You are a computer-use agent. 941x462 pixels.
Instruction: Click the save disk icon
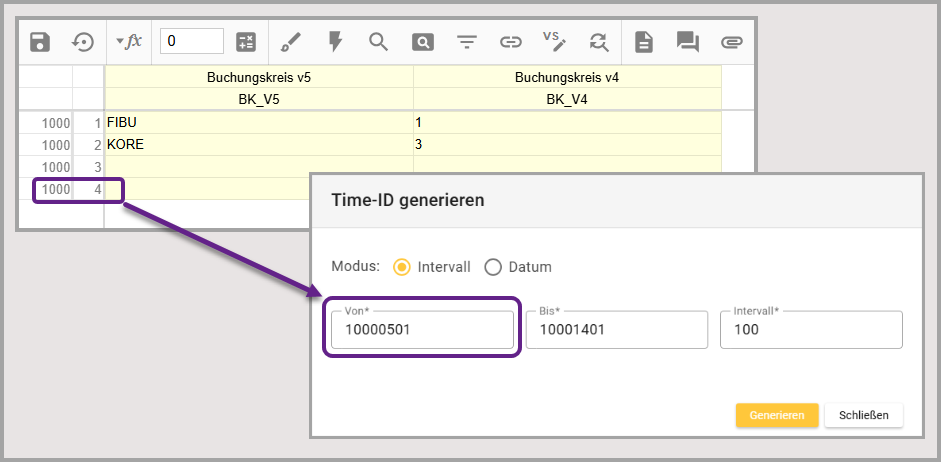pyautogui.click(x=40, y=42)
